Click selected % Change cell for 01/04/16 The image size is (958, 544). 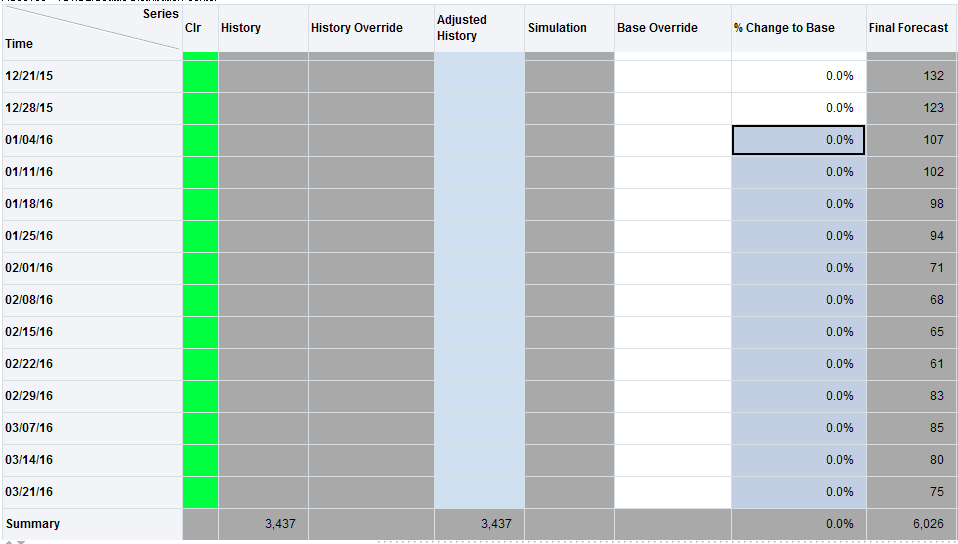point(799,140)
